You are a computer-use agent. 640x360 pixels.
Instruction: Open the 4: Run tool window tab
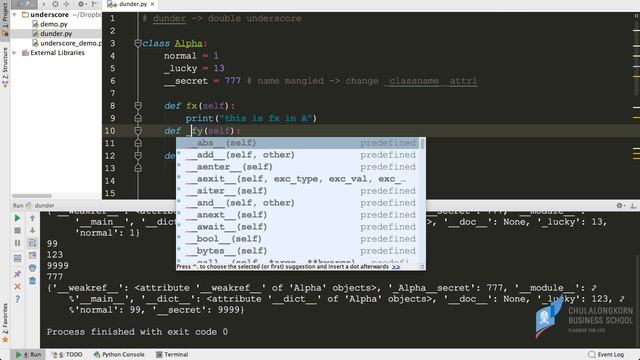point(29,355)
